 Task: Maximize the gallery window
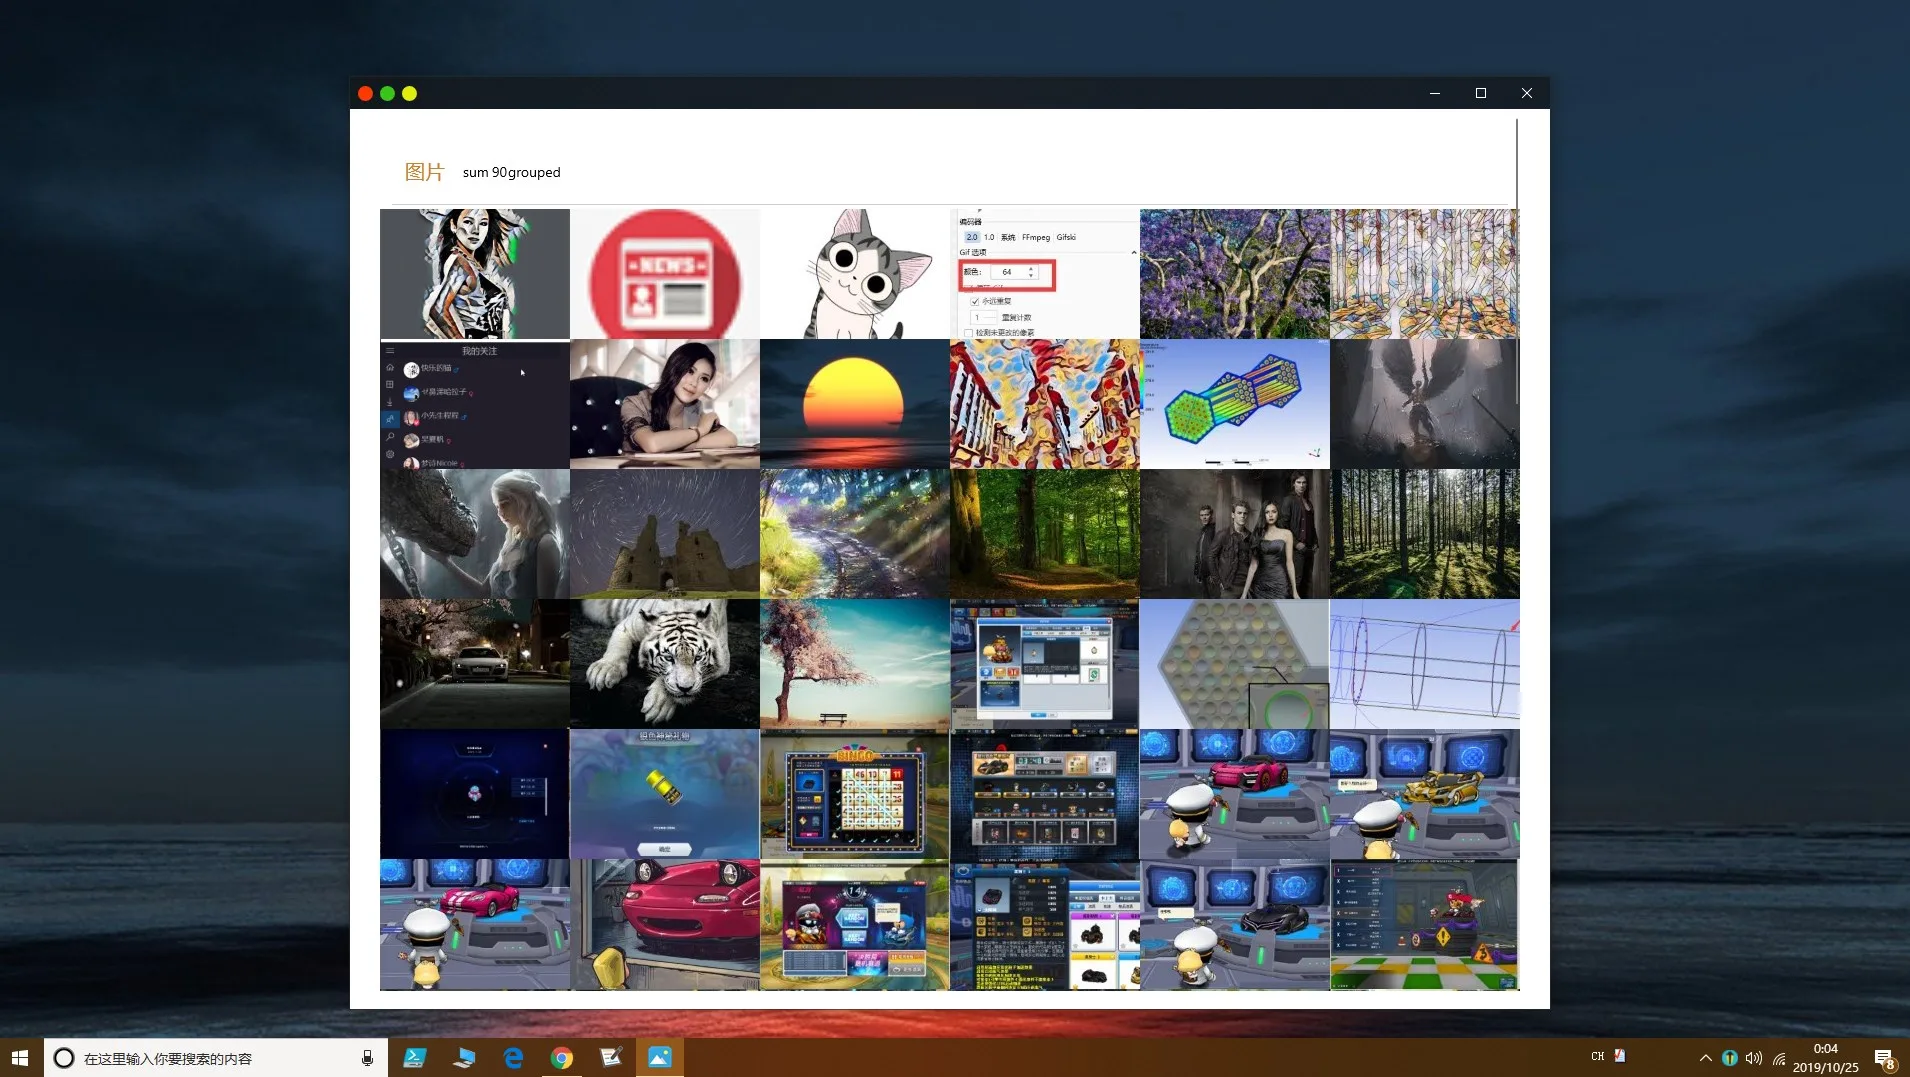pyautogui.click(x=1481, y=93)
